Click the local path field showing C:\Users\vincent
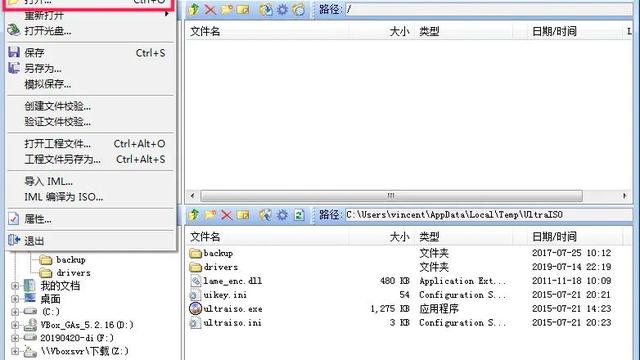640x360 pixels. [489, 215]
